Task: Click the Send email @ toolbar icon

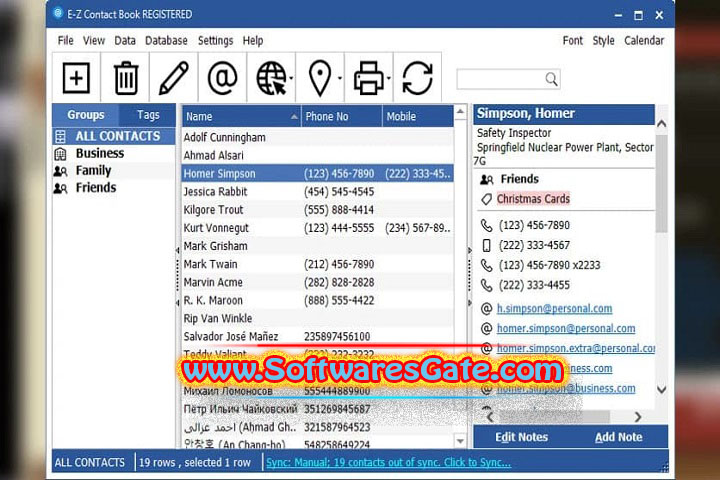Action: [x=222, y=78]
